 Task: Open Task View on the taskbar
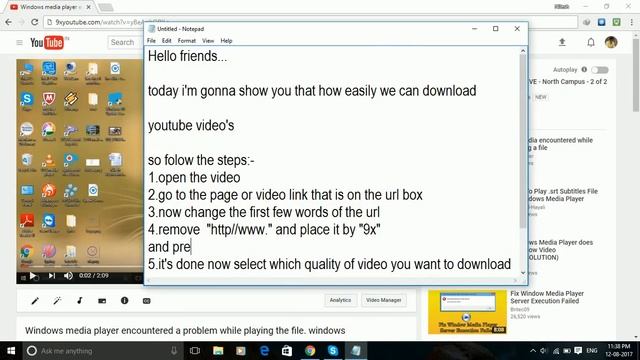[x=195, y=351]
